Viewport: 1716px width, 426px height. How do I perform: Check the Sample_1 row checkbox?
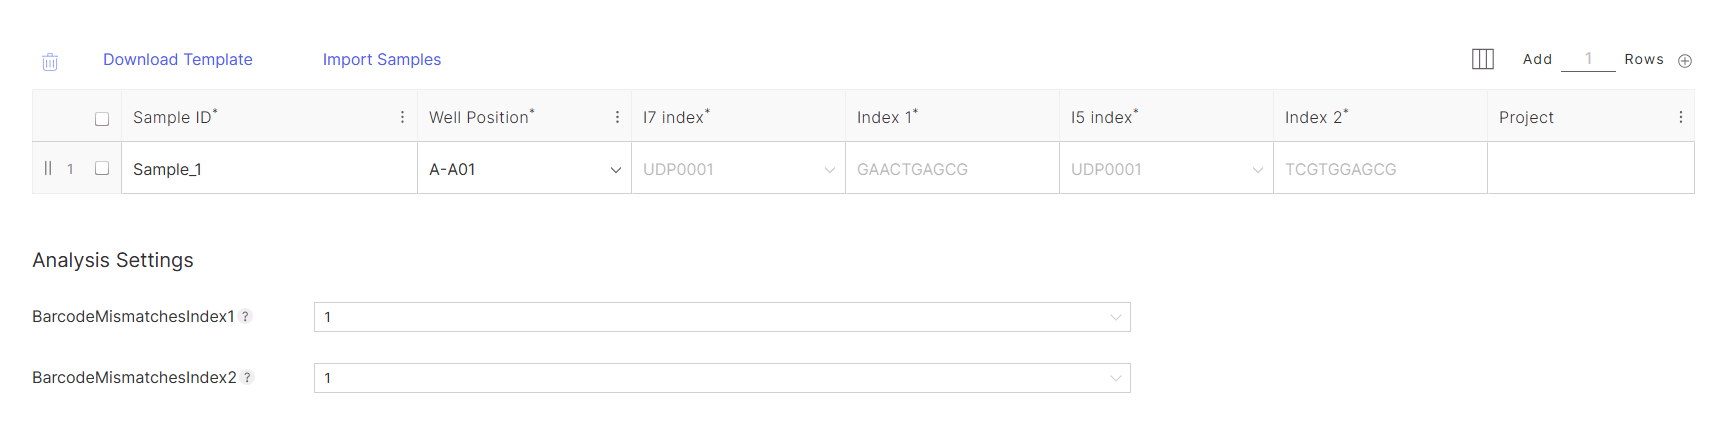click(102, 168)
